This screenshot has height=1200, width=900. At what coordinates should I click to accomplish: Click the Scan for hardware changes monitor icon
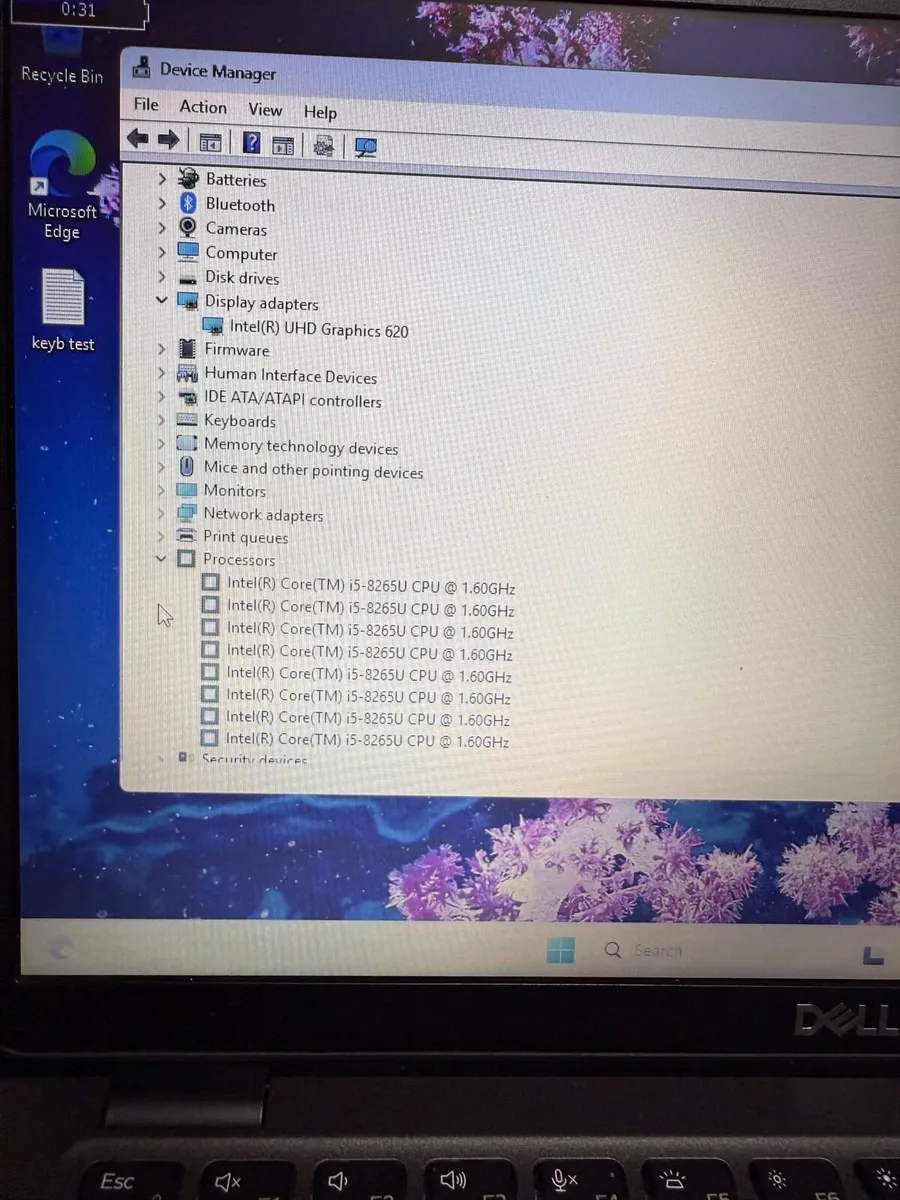pos(366,148)
